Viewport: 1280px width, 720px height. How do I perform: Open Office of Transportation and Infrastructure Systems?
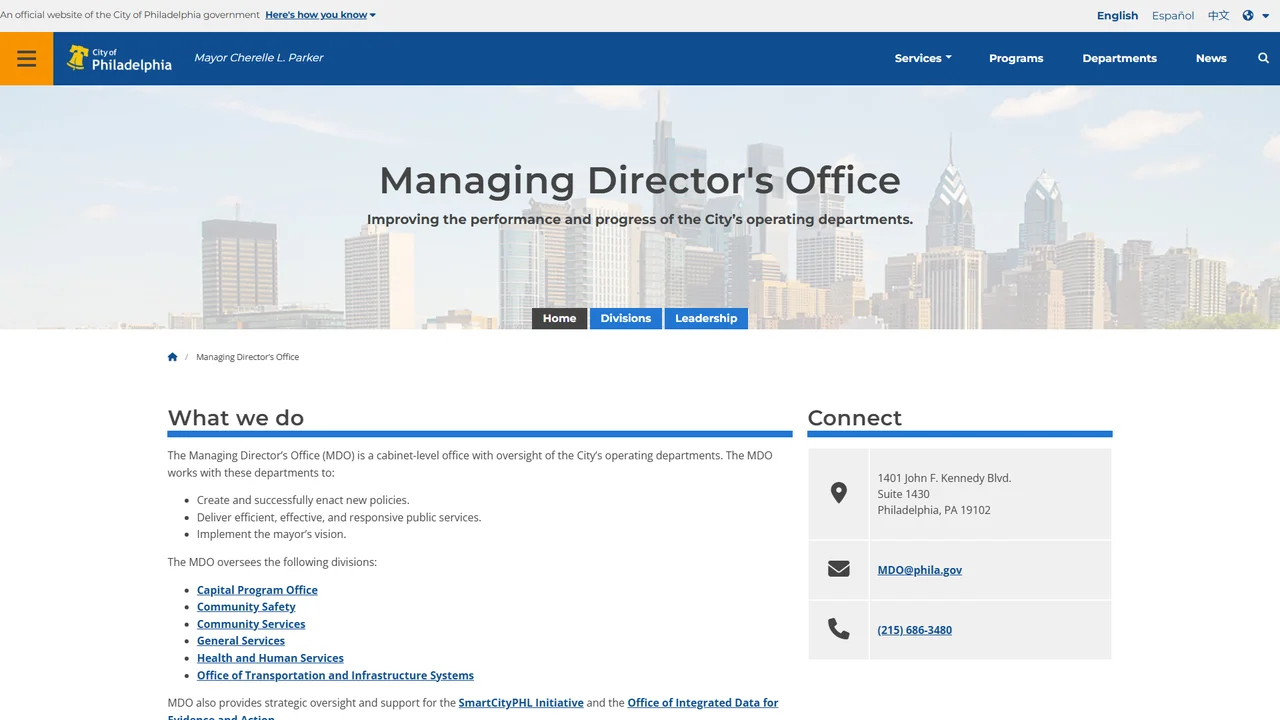[x=335, y=675]
